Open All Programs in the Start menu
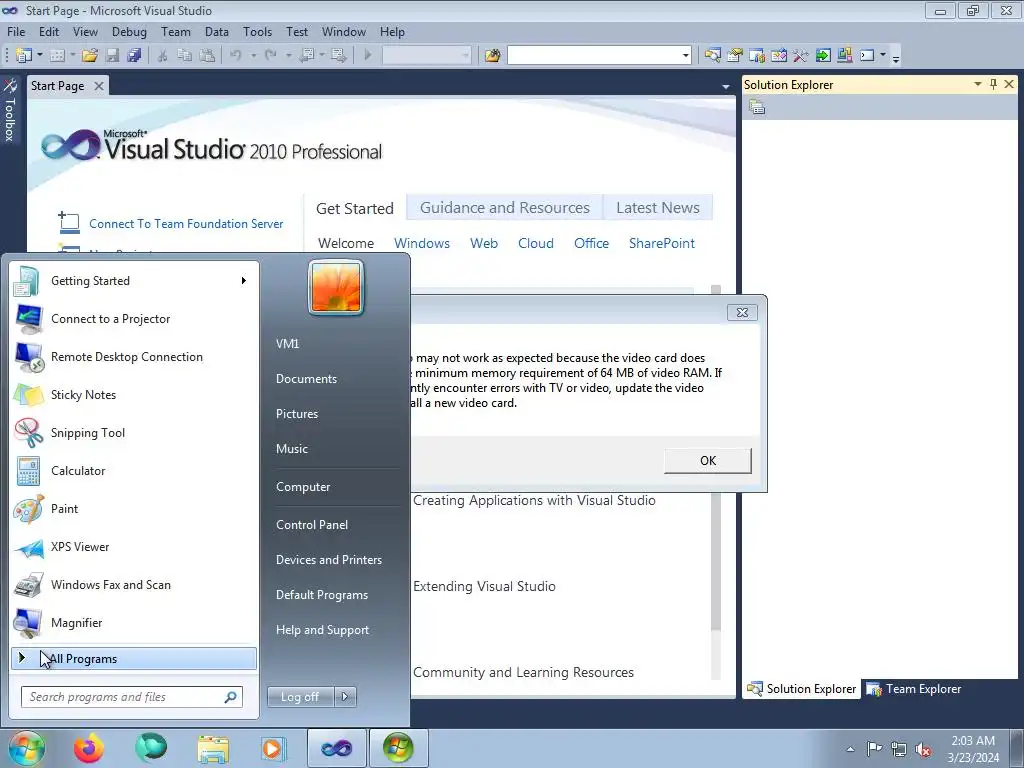 click(134, 659)
